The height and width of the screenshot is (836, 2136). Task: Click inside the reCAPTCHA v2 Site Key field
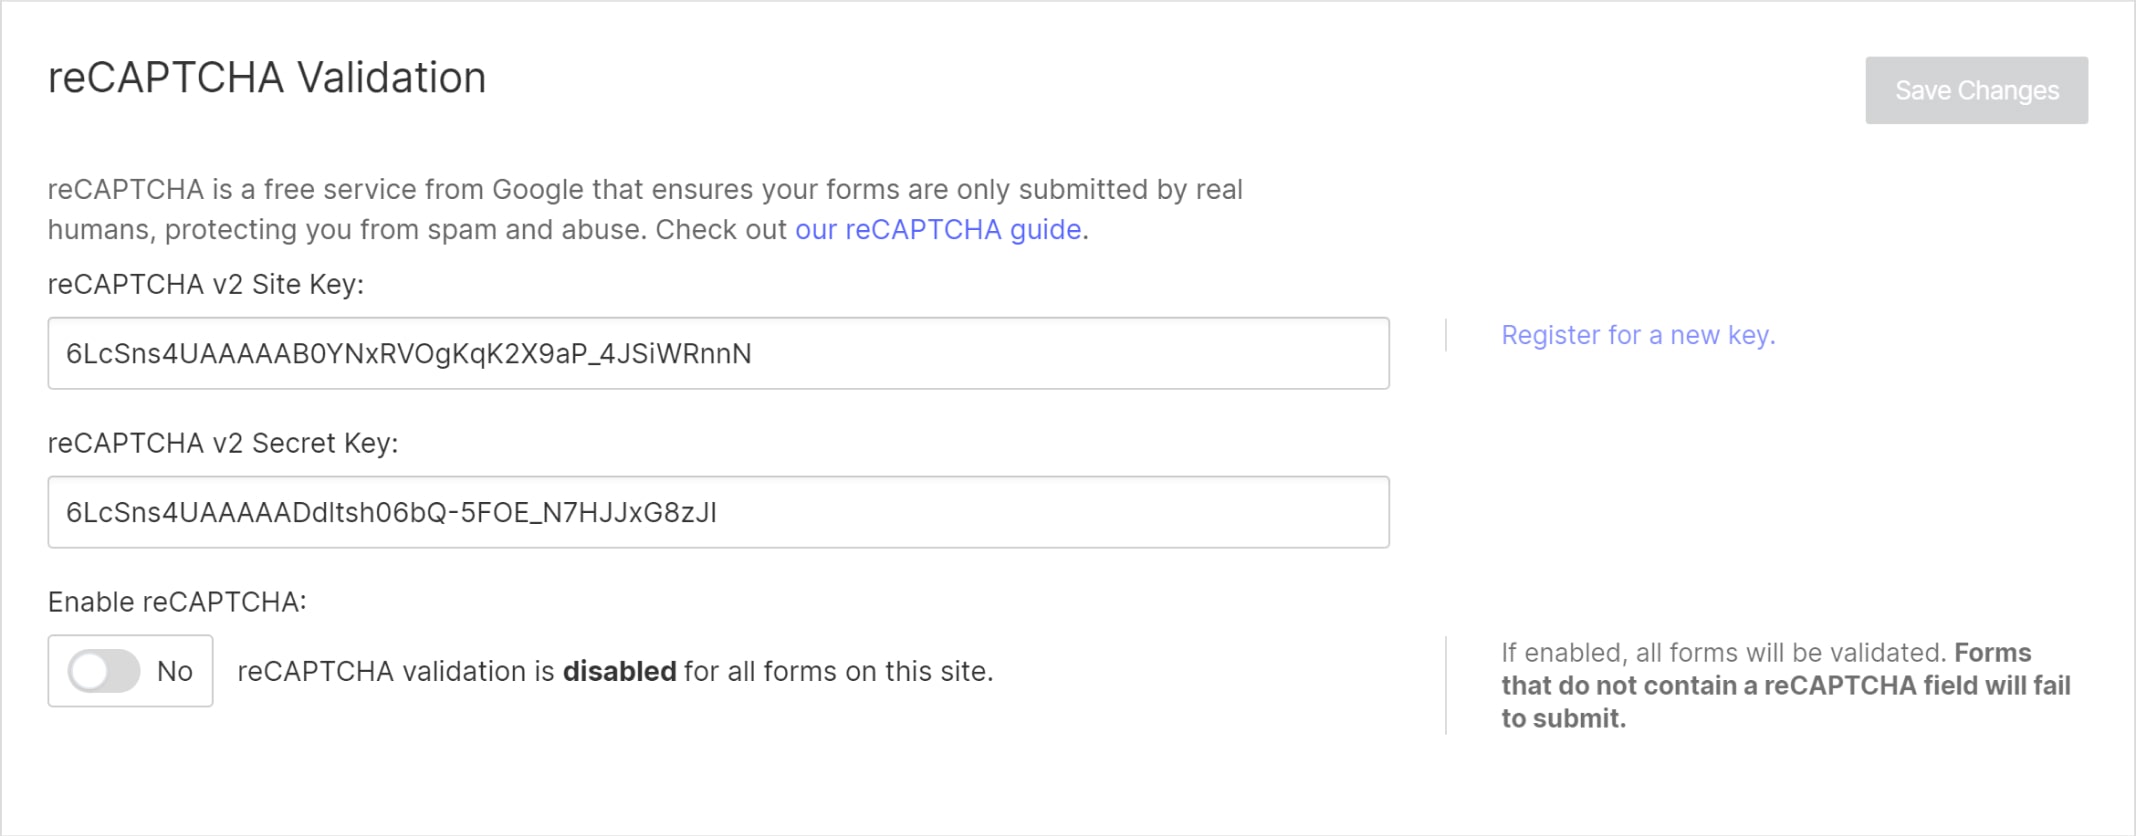coord(716,353)
